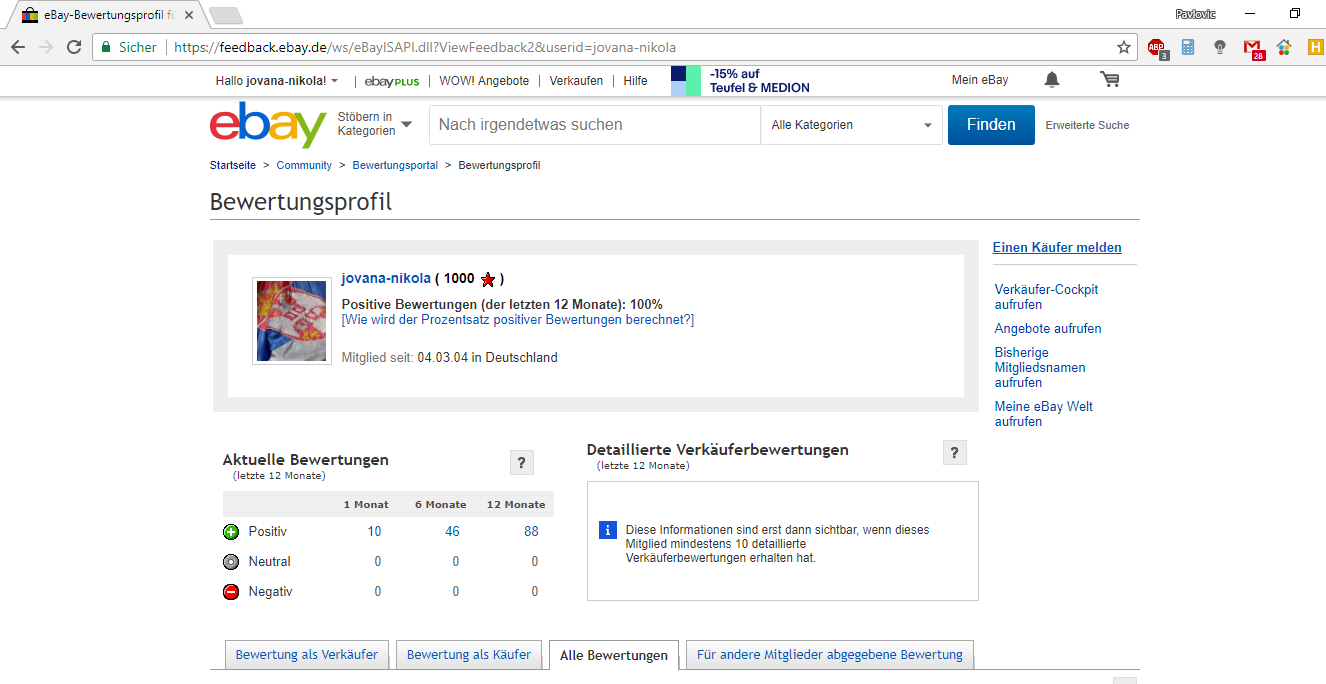Screen dimensions: 1326x684
Task: Open the Mein eBay menu
Action: click(x=980, y=80)
